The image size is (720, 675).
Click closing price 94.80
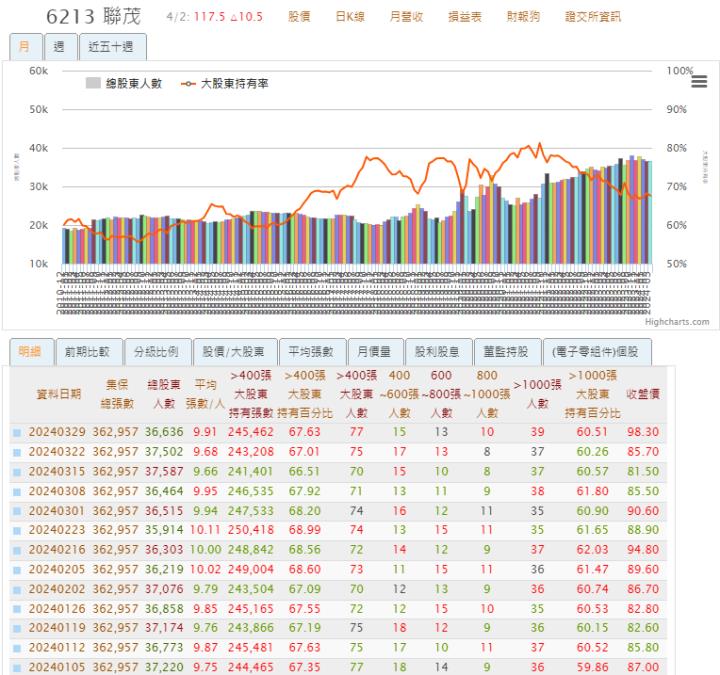coord(643,550)
